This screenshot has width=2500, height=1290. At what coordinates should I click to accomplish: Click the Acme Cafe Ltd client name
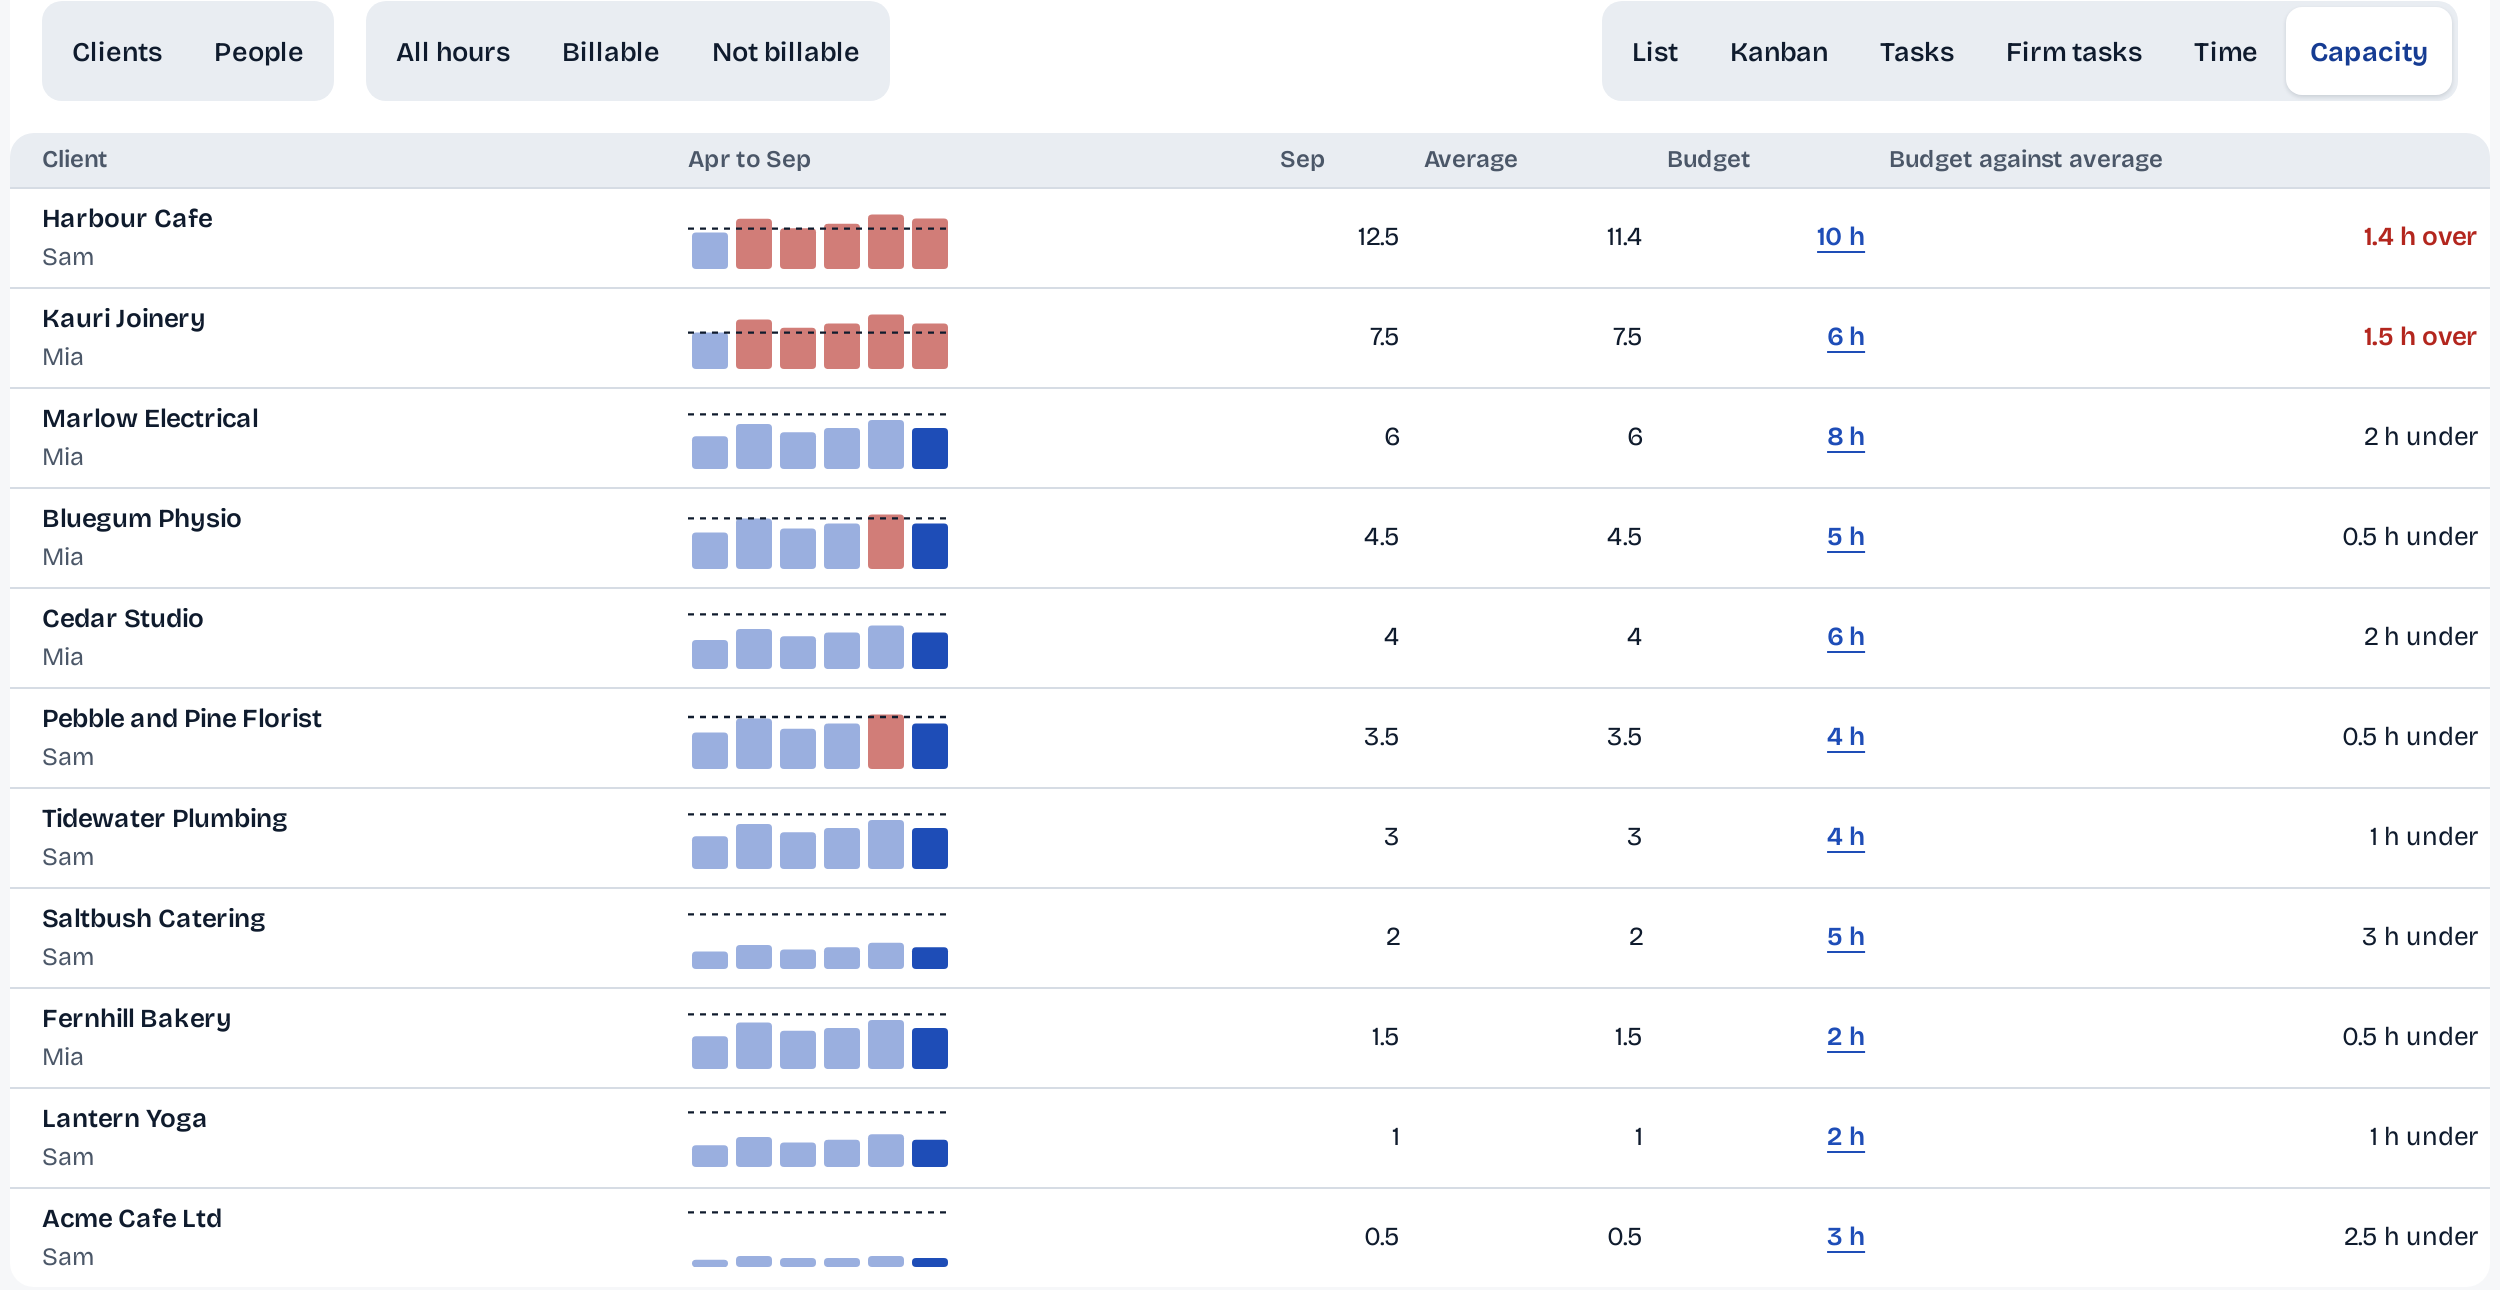coord(131,1218)
